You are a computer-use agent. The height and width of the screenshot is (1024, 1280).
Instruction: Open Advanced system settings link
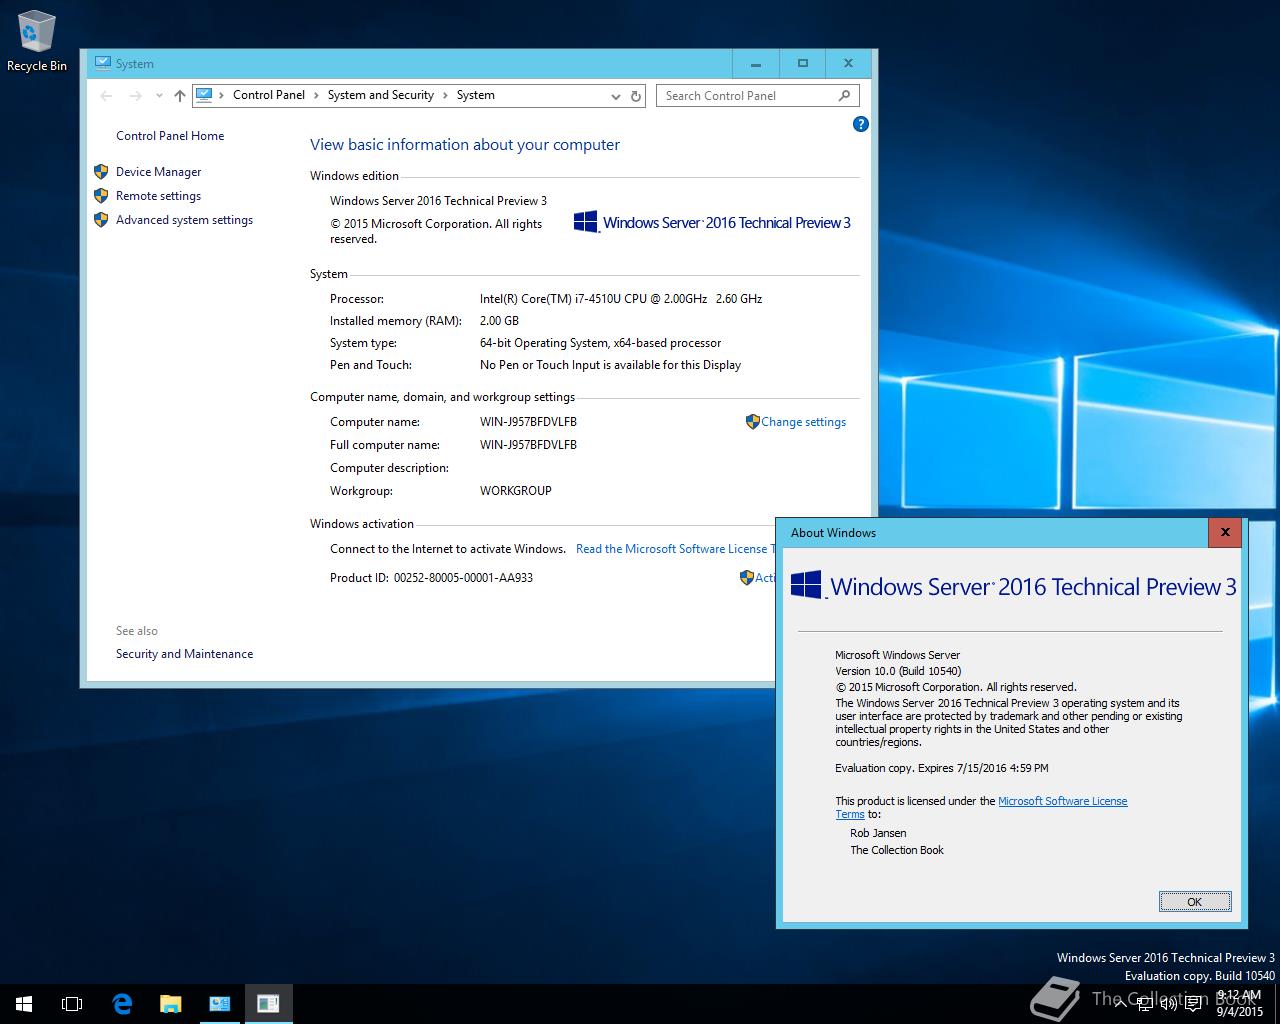[x=184, y=220]
